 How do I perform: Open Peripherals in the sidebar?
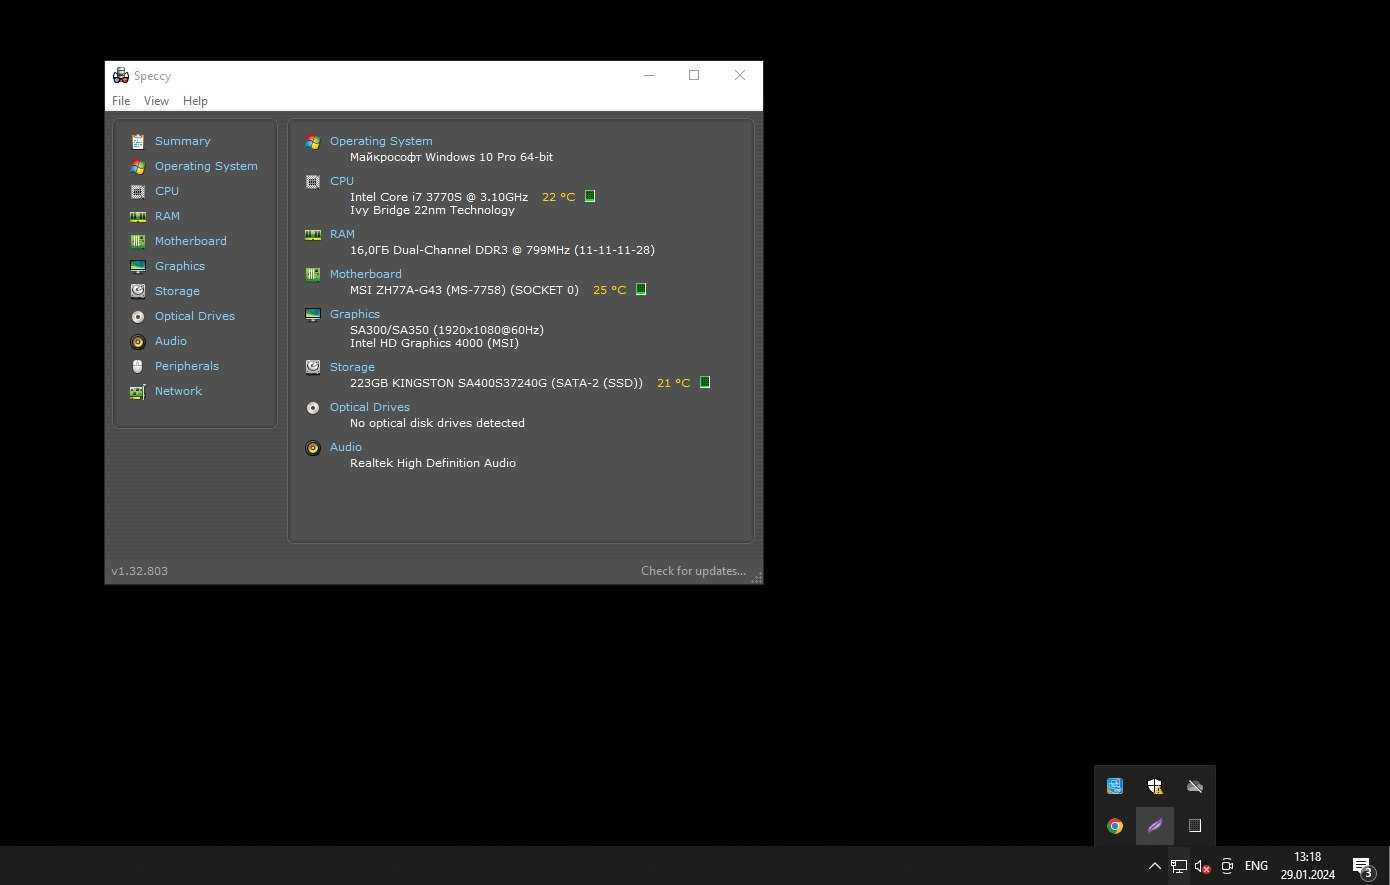click(x=186, y=366)
